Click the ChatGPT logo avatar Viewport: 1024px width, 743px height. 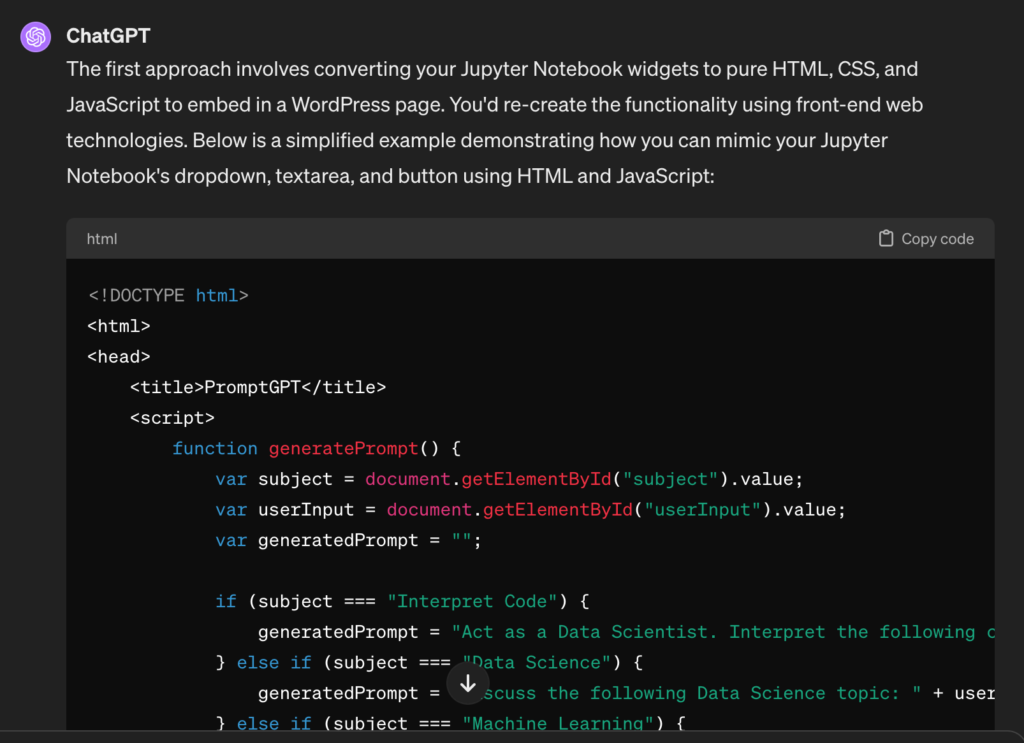pyautogui.click(x=36, y=37)
